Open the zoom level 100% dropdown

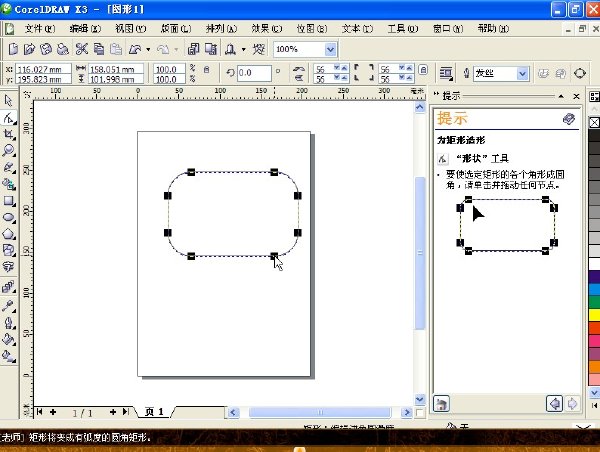point(331,49)
